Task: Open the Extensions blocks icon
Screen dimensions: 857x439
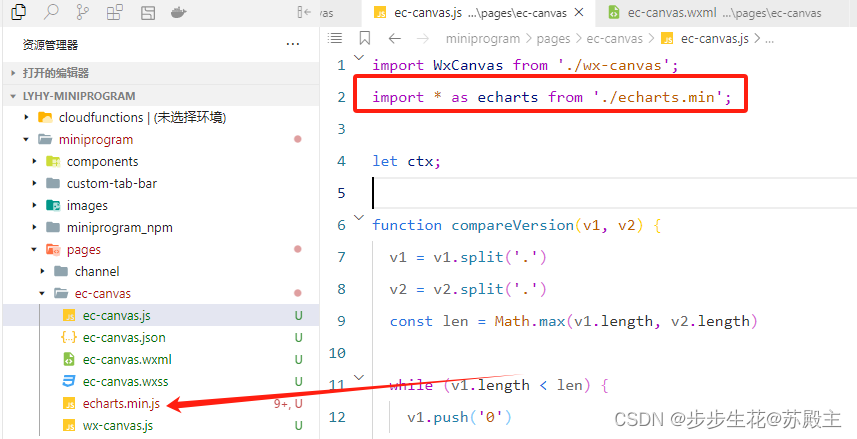Action: [115, 12]
